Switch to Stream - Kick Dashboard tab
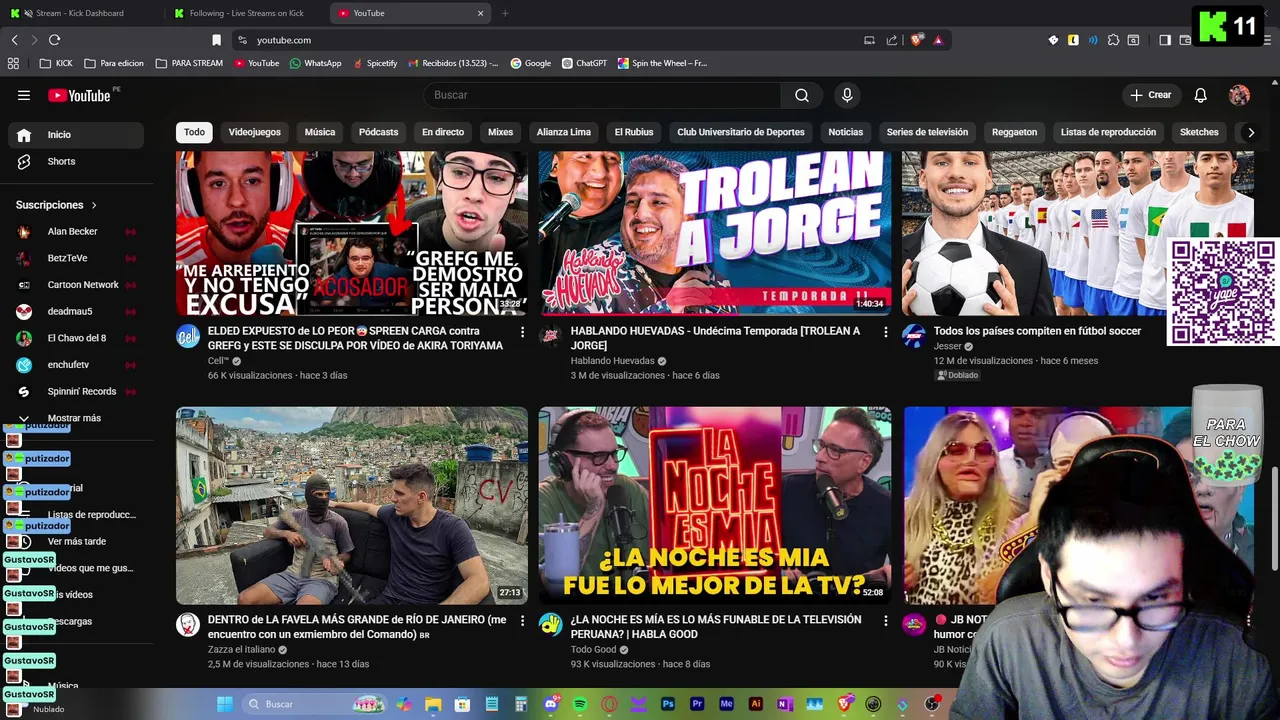The image size is (1280, 720). [x=78, y=13]
